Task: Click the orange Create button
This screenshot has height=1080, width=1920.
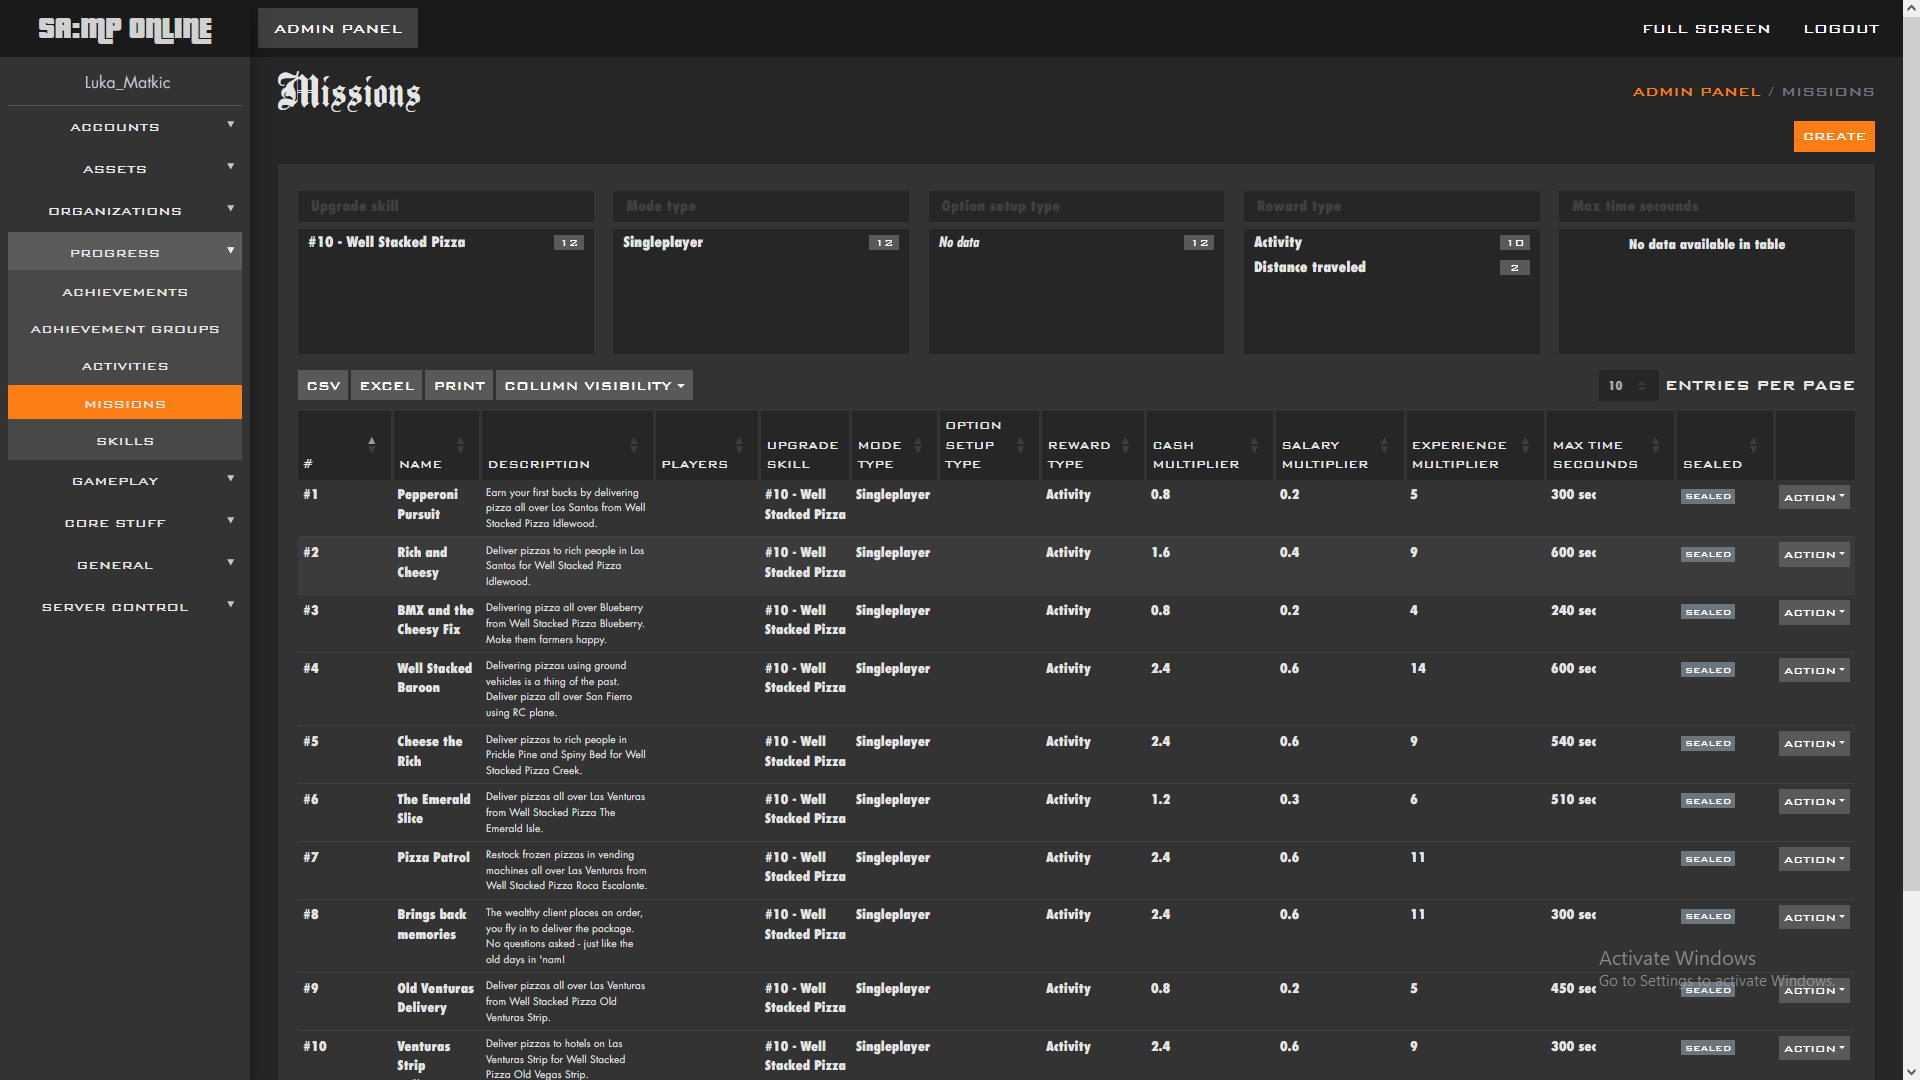Action: (x=1833, y=136)
